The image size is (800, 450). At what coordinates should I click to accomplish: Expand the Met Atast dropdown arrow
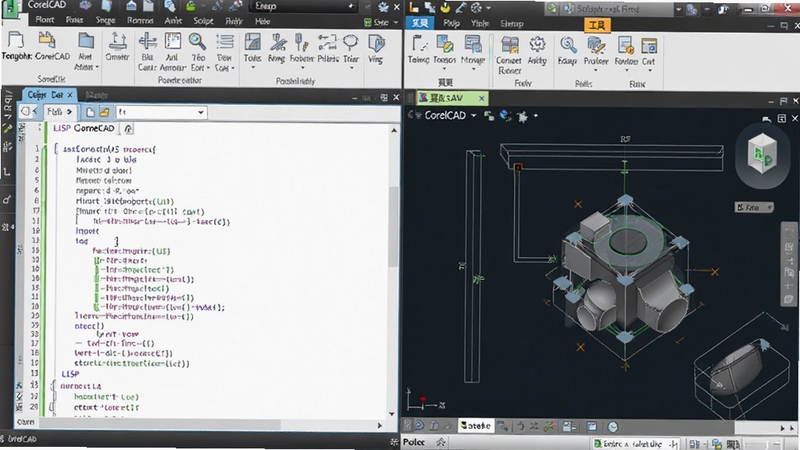click(97, 67)
